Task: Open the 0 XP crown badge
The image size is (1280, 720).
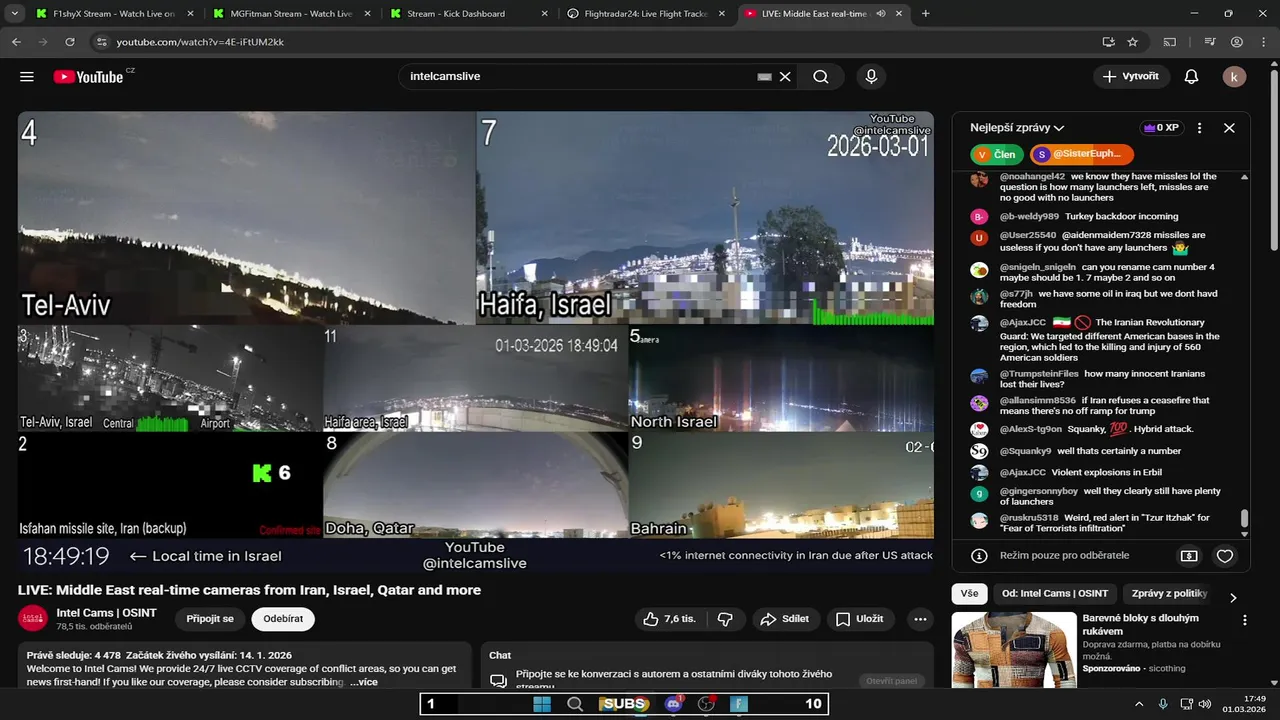Action: click(1161, 128)
